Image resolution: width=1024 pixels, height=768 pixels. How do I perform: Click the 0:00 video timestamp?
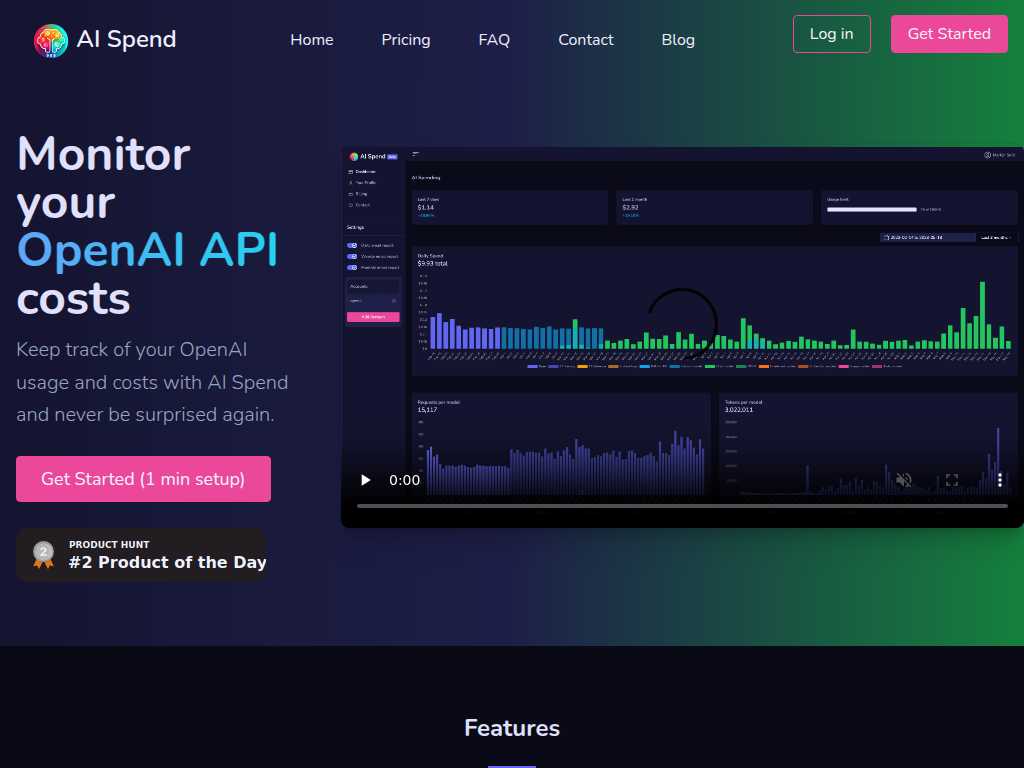click(404, 480)
